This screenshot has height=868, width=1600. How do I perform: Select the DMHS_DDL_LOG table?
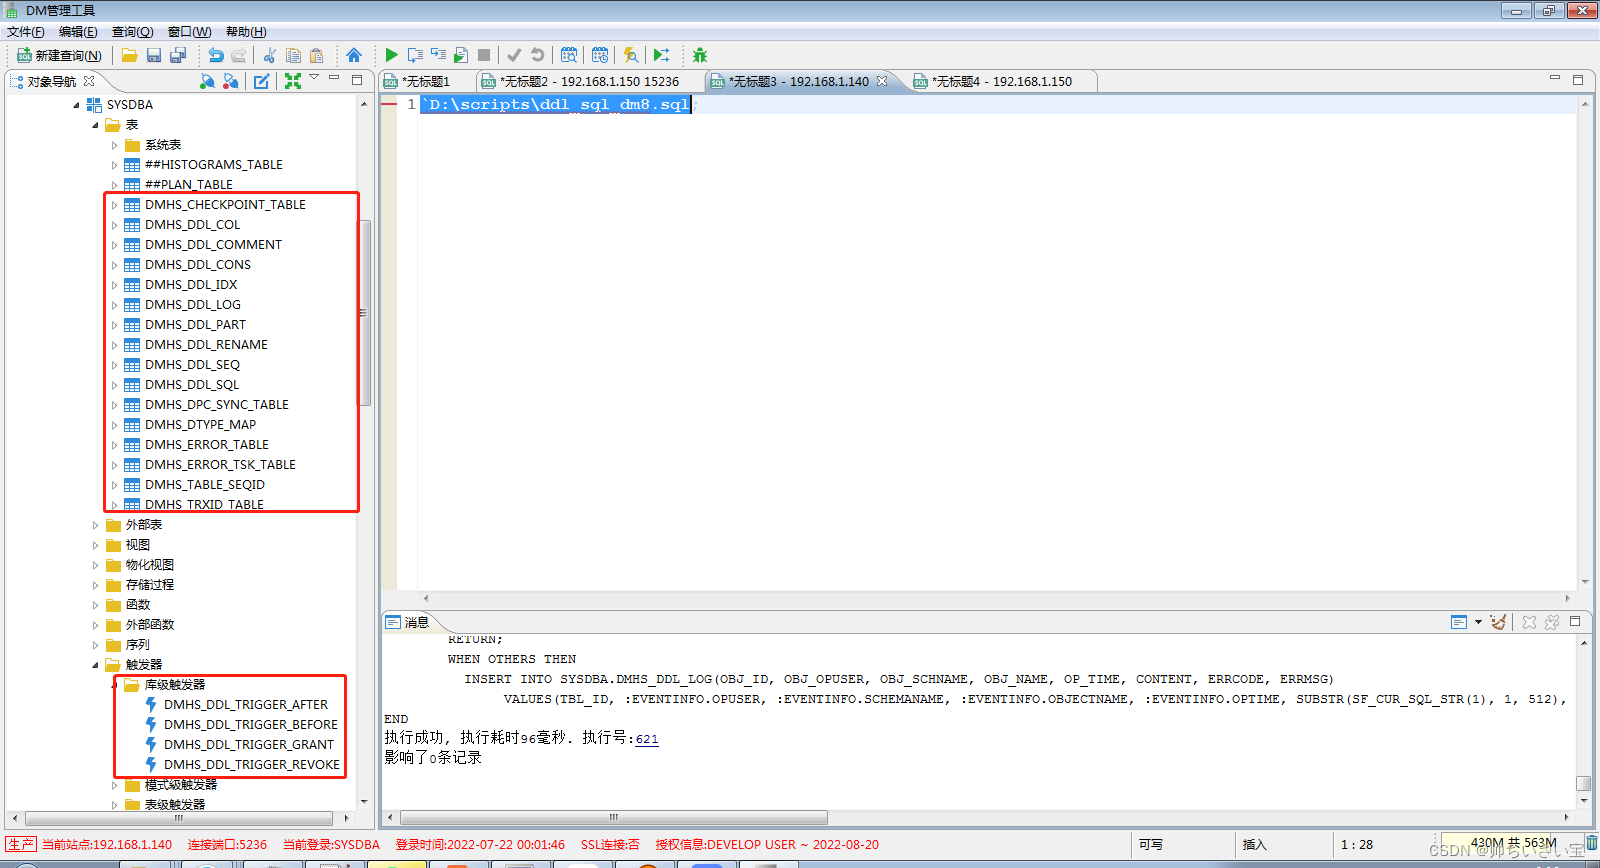[192, 305]
